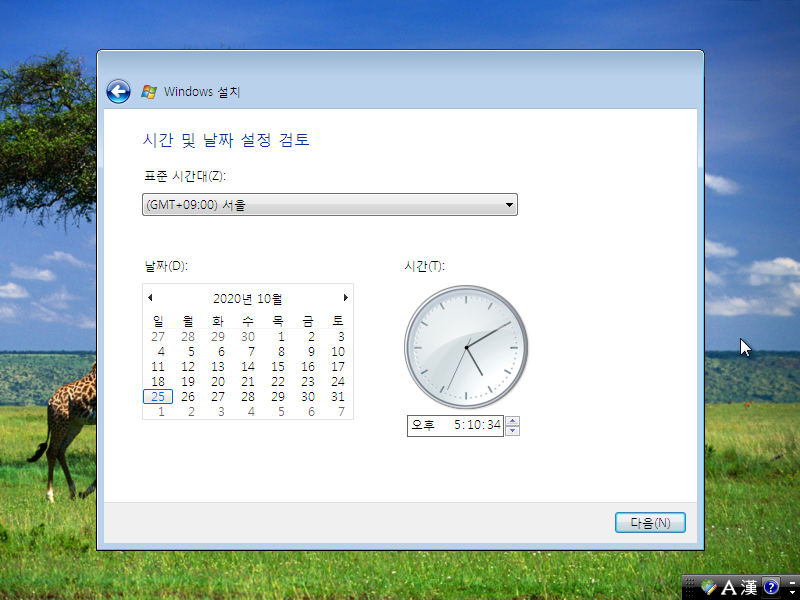Click the 漢 Hanja conversion icon
Screen dimensions: 800x600
point(748,587)
